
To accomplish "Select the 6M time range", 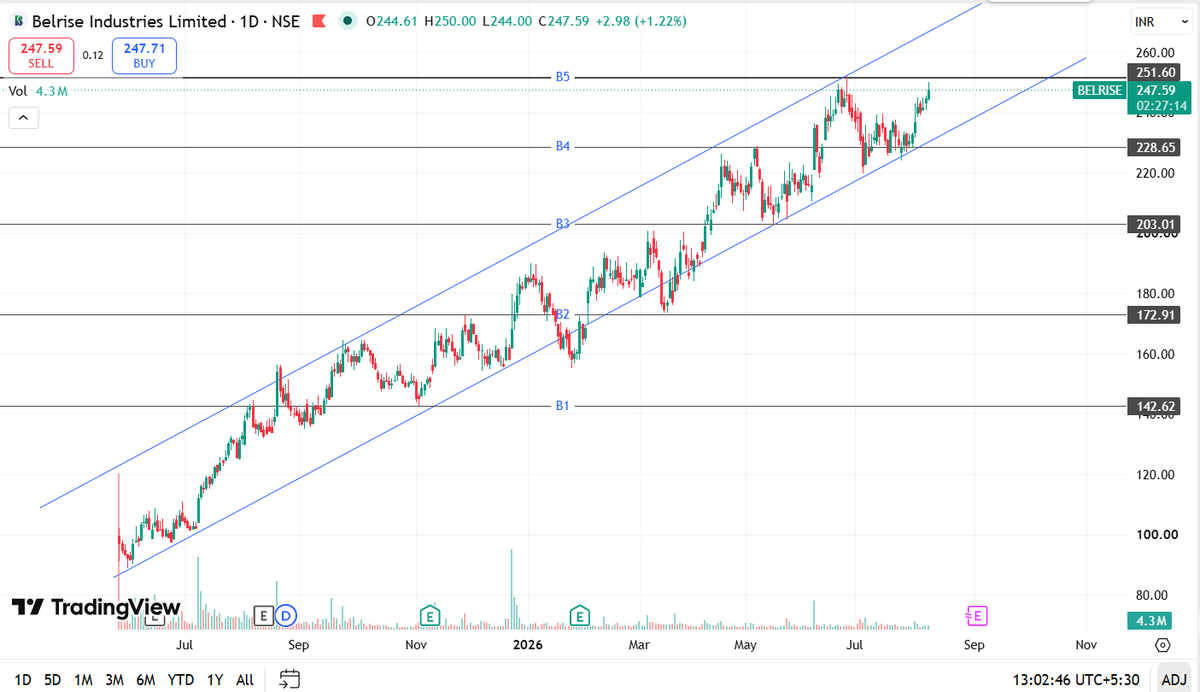I will coord(146,680).
